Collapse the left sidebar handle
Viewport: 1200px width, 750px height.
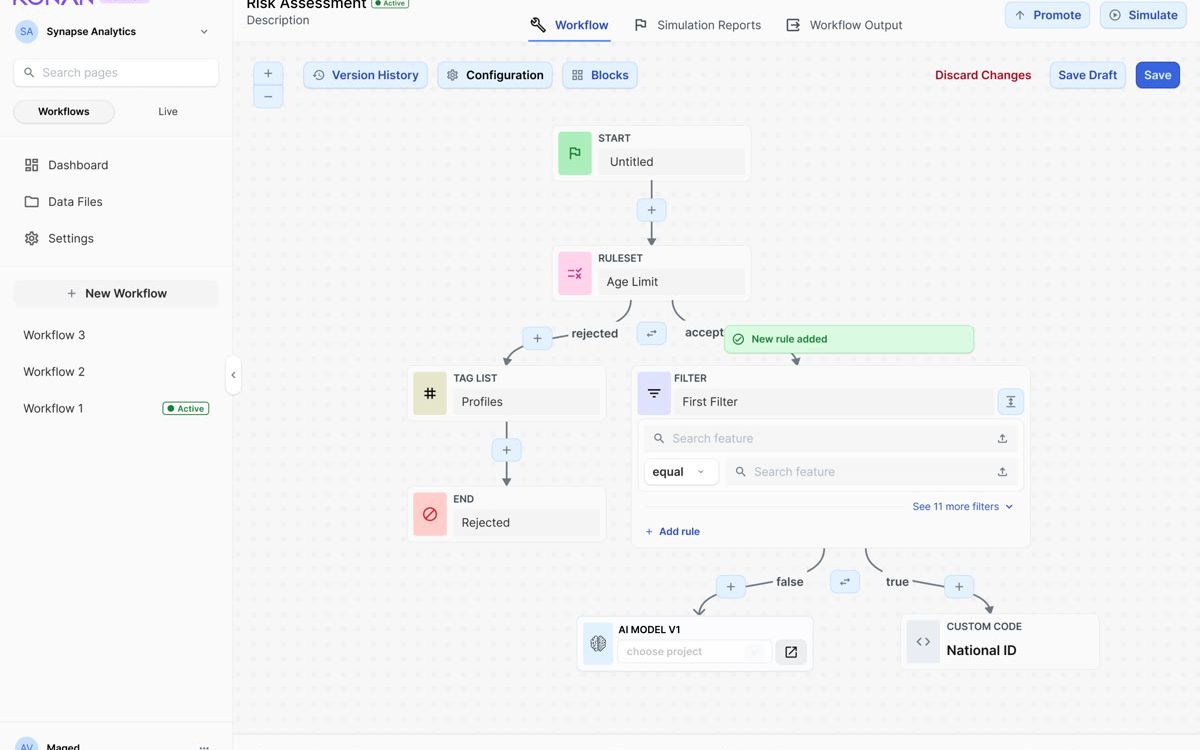point(233,375)
